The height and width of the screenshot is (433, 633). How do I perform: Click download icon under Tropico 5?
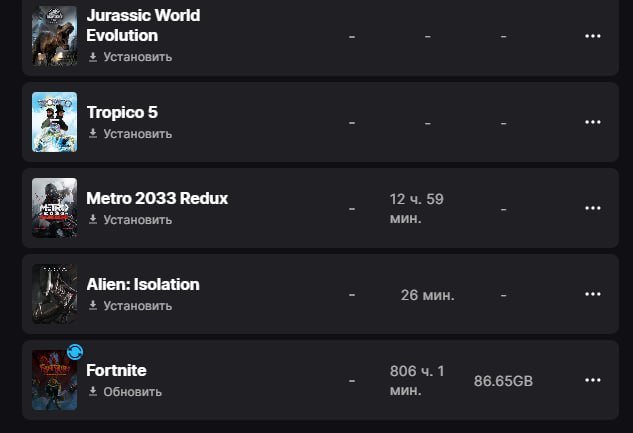(93, 134)
